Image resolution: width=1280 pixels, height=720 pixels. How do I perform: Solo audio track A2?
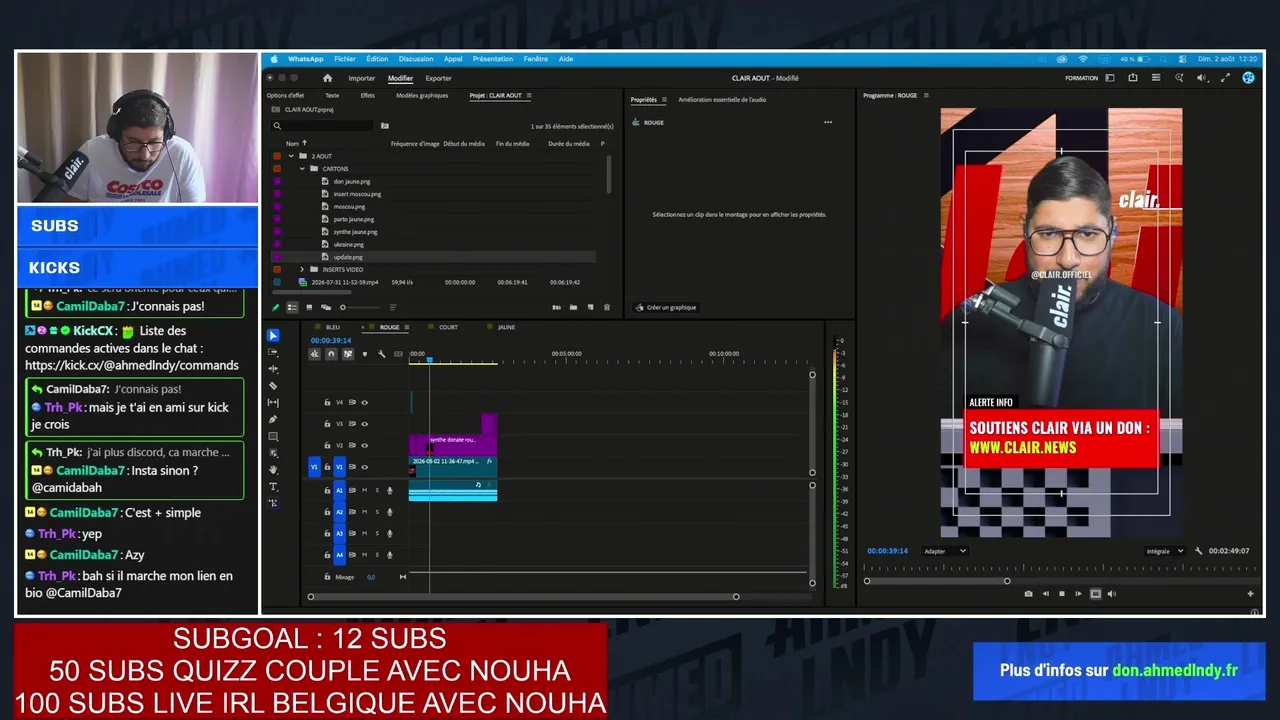click(x=377, y=512)
